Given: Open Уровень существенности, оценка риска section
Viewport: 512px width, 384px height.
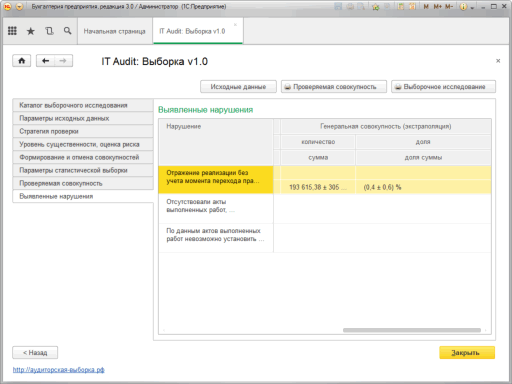Looking at the screenshot, I should click(83, 144).
